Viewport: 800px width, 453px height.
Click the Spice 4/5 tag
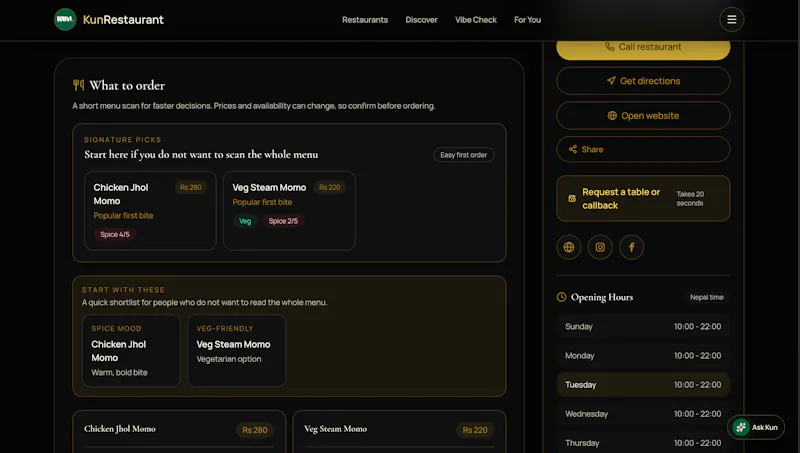tap(115, 234)
